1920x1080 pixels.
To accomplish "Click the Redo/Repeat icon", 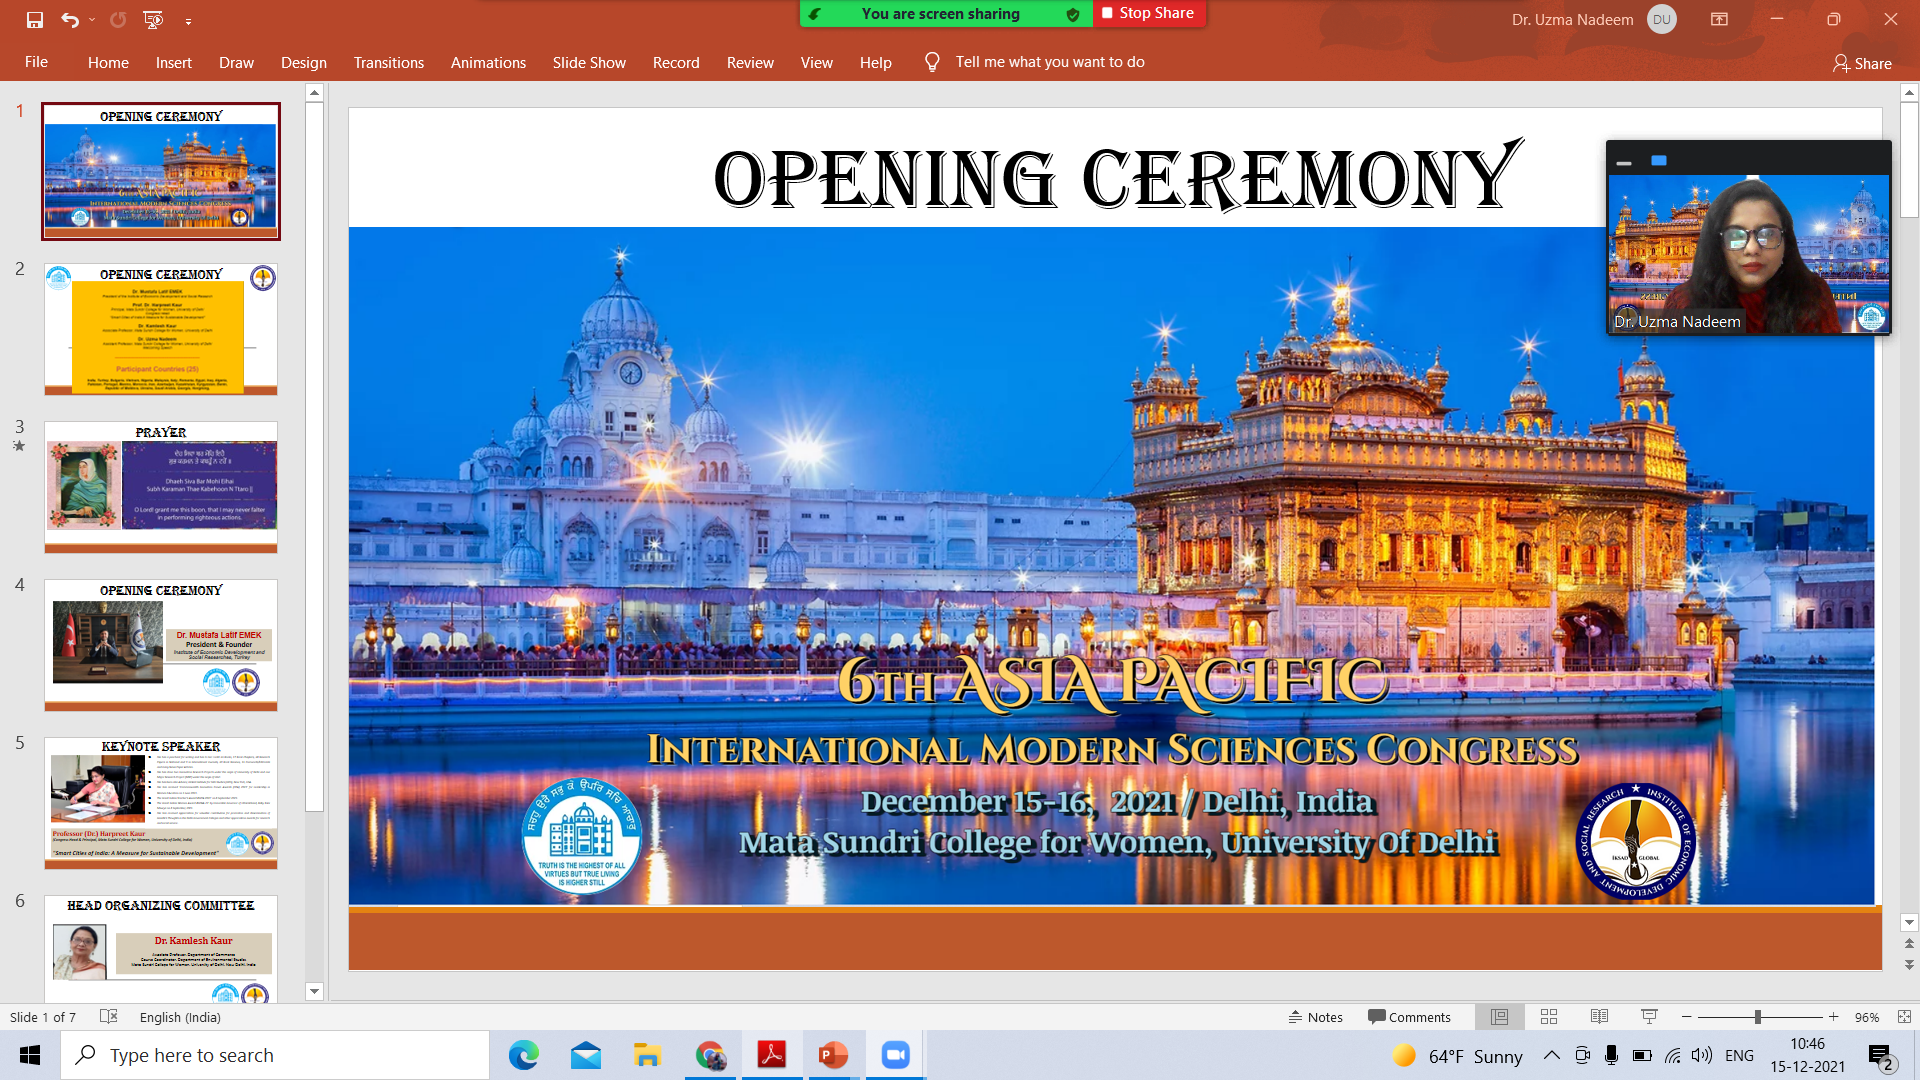I will 118,19.
